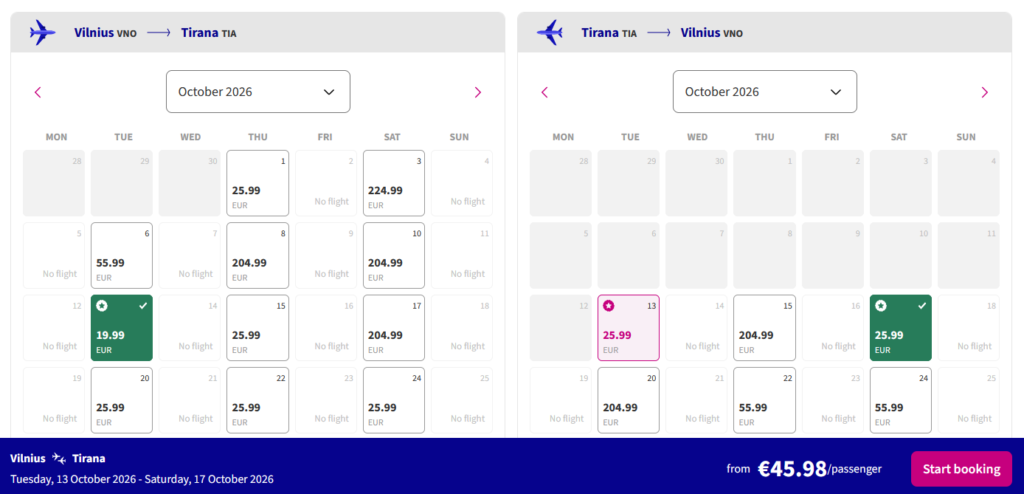Pick outbound 6 October 55.99 EUR fare
Viewport: 1024px width, 494px height.
pos(122,255)
